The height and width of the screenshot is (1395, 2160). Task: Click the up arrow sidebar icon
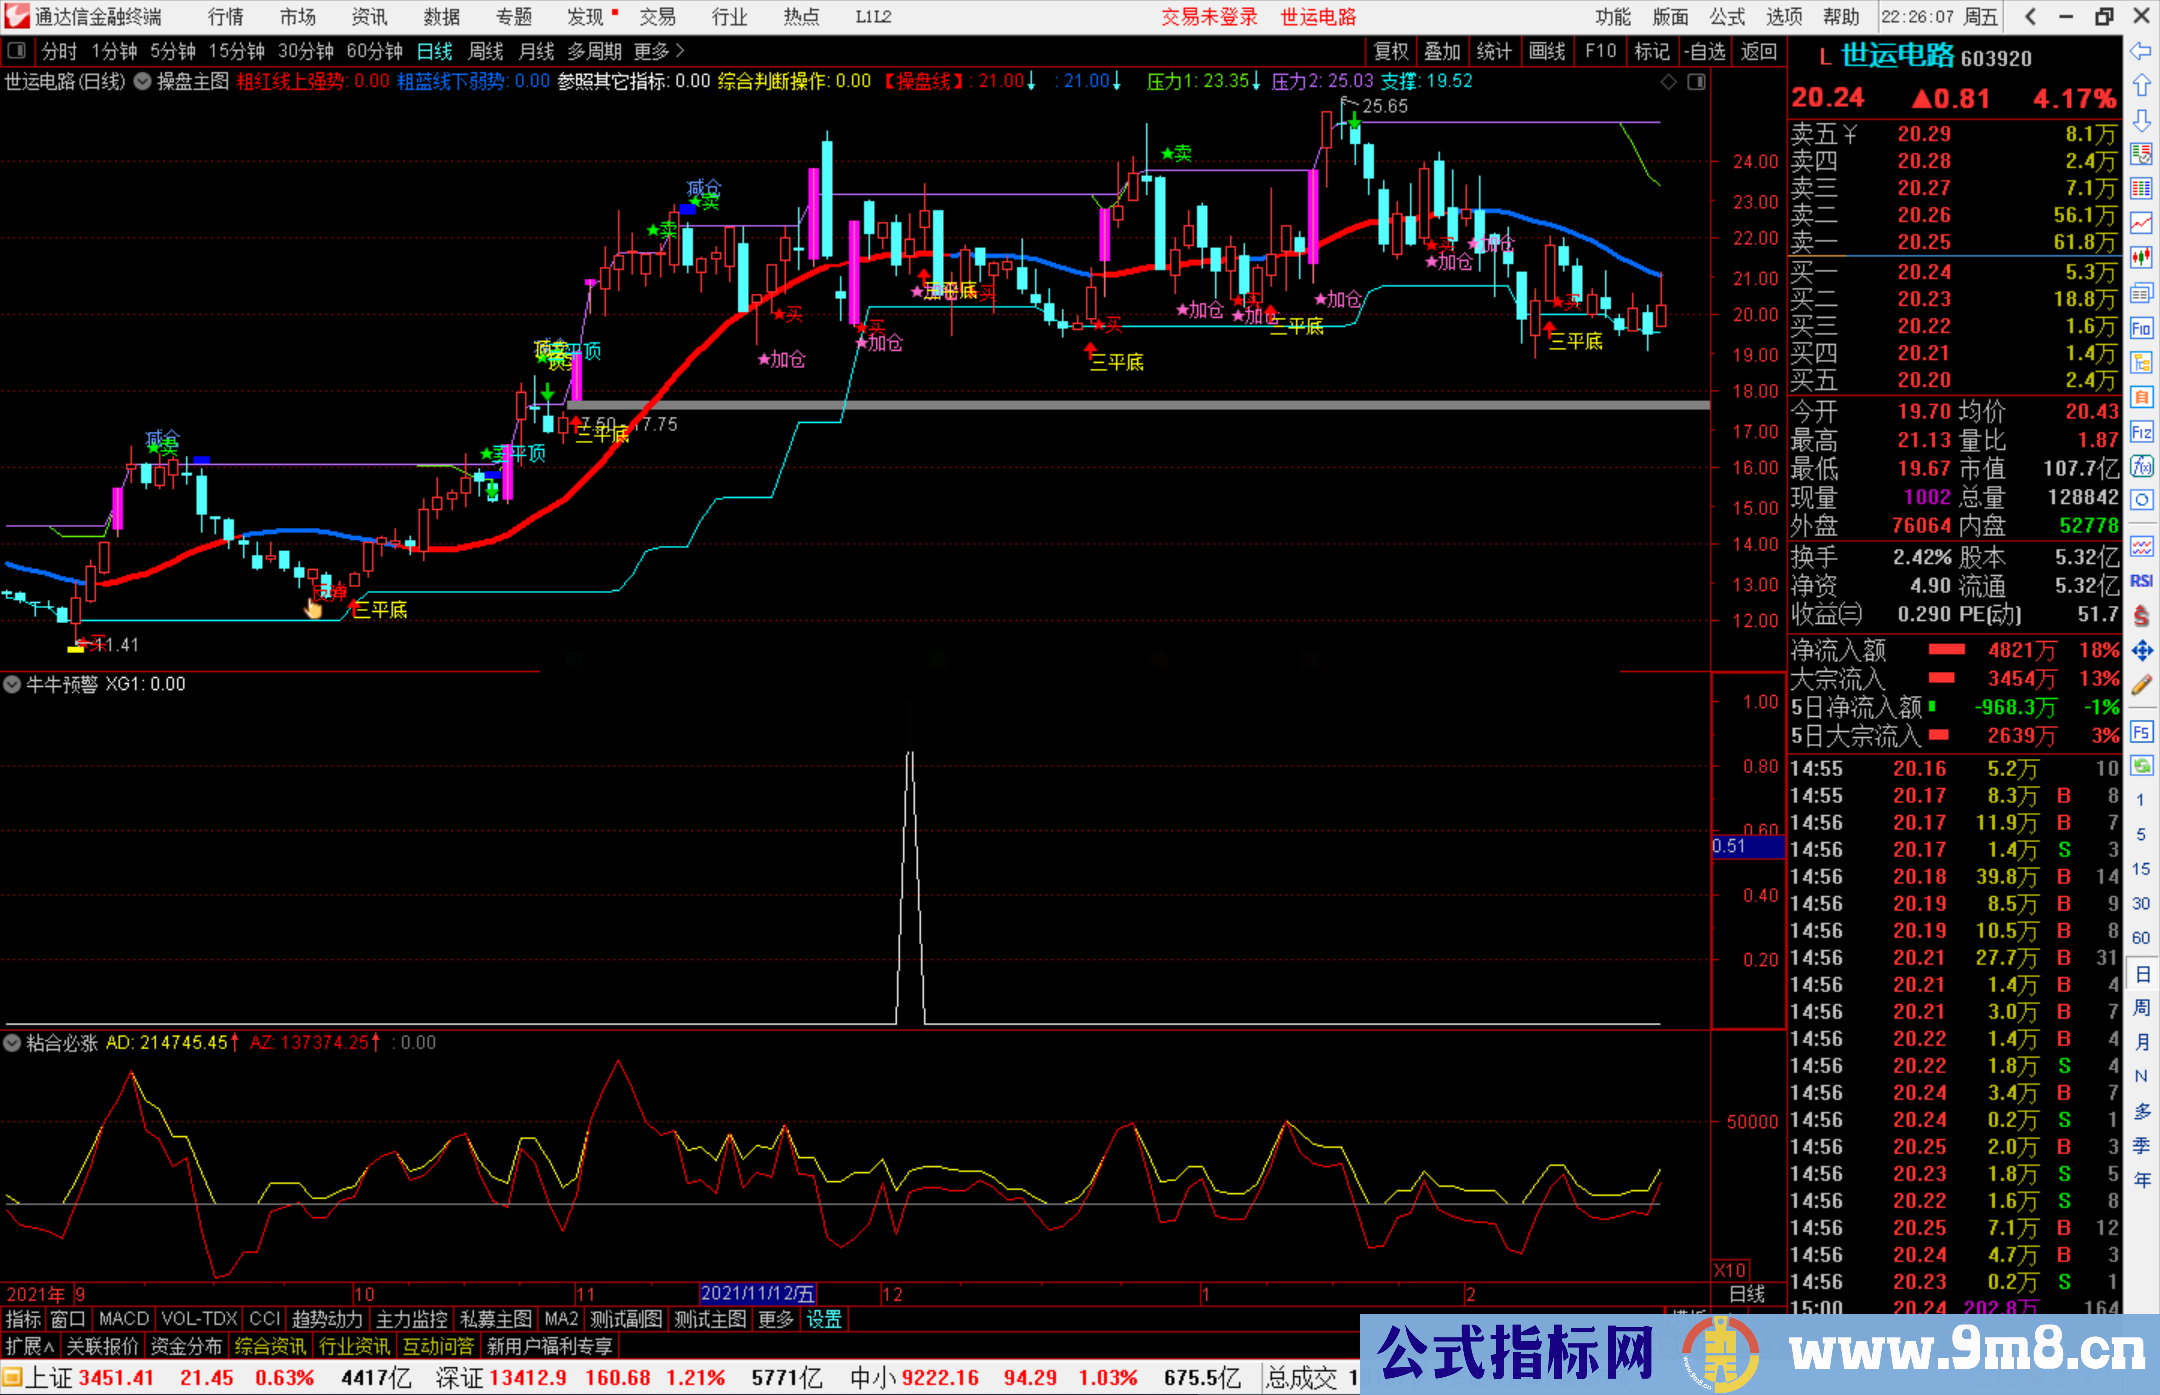pyautogui.click(x=2141, y=86)
